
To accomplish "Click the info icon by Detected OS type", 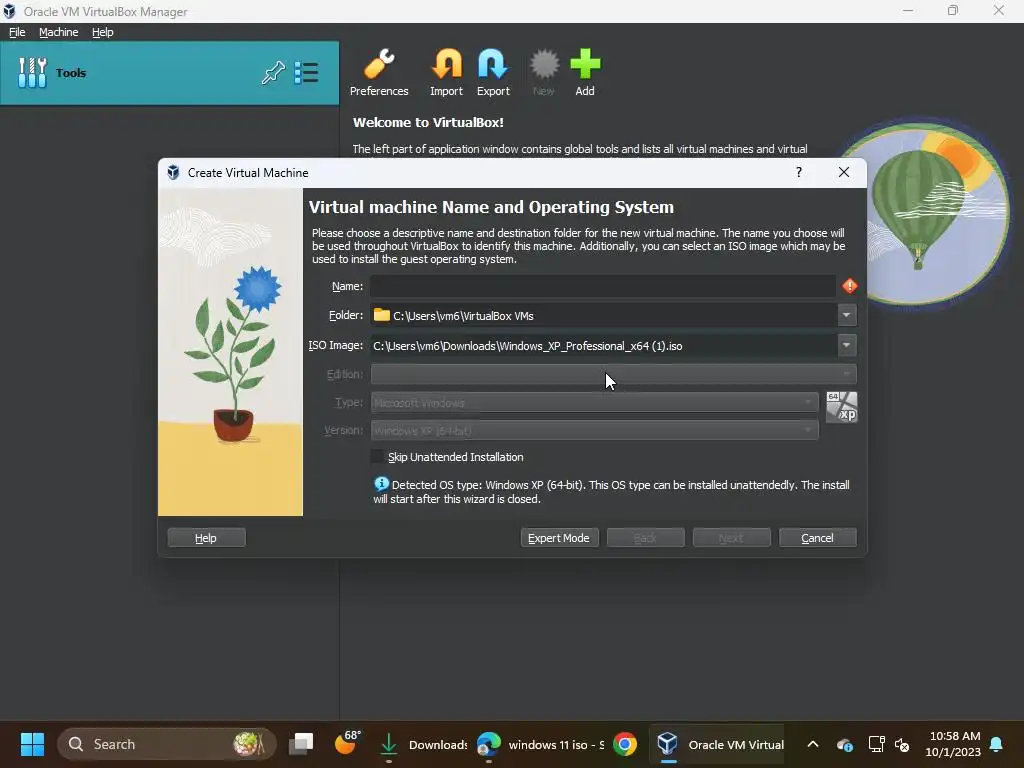I will point(381,484).
